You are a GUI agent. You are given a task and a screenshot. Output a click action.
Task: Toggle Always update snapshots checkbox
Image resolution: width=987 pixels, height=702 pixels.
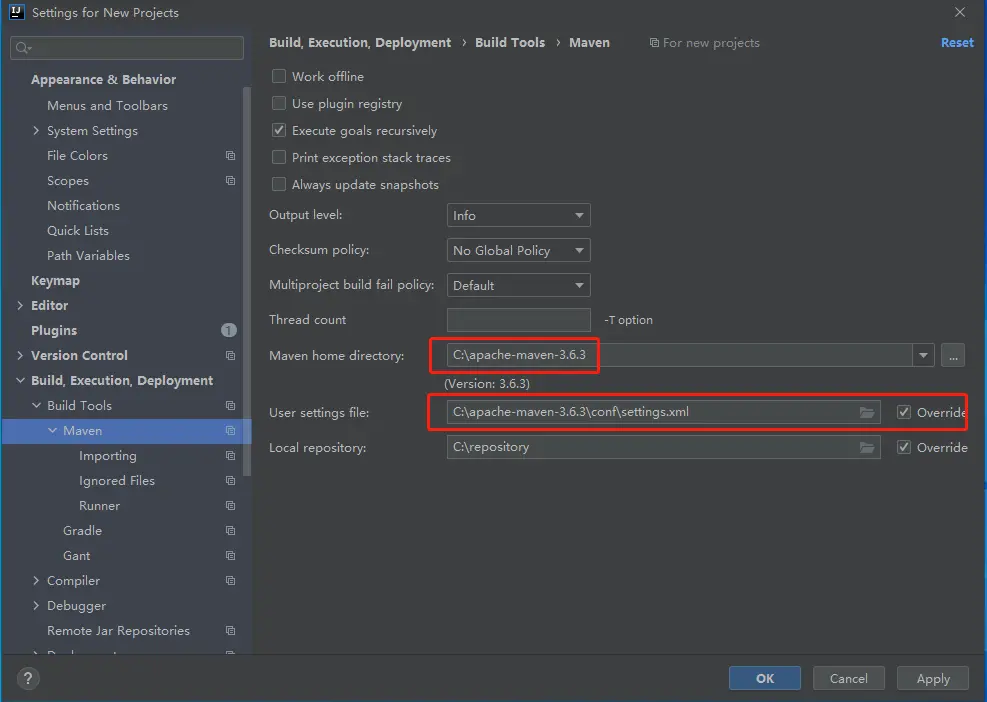(280, 185)
